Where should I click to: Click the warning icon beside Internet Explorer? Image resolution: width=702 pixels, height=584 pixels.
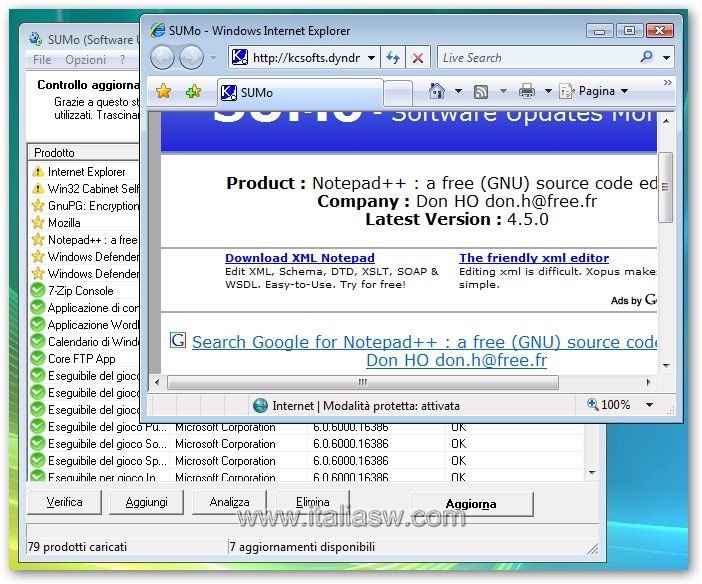(x=38, y=172)
